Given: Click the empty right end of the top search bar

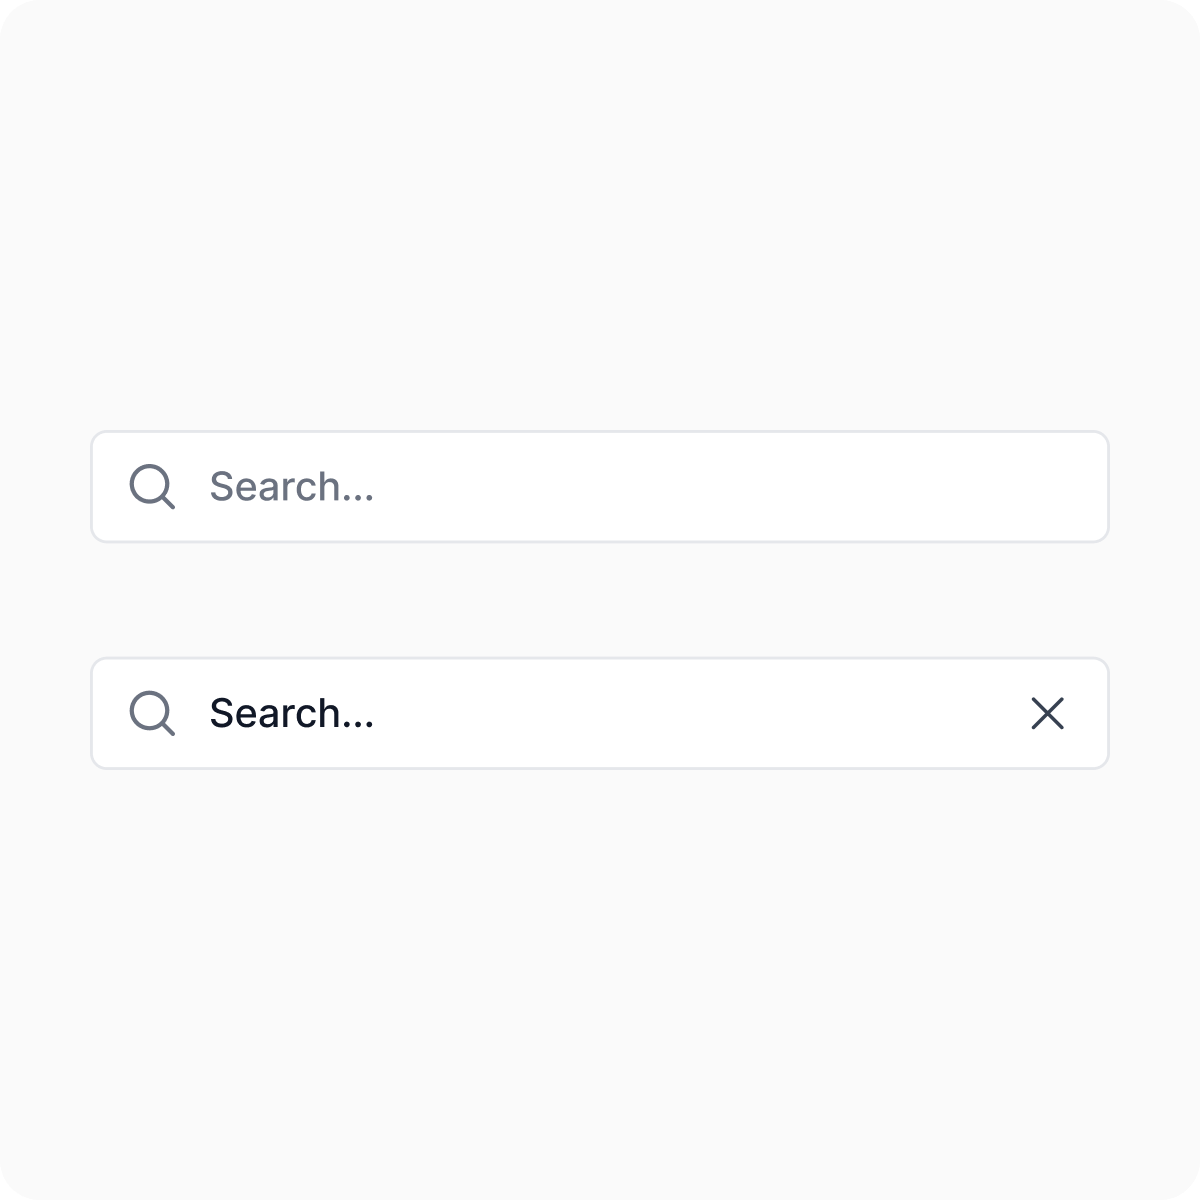Looking at the screenshot, I should point(1040,487).
